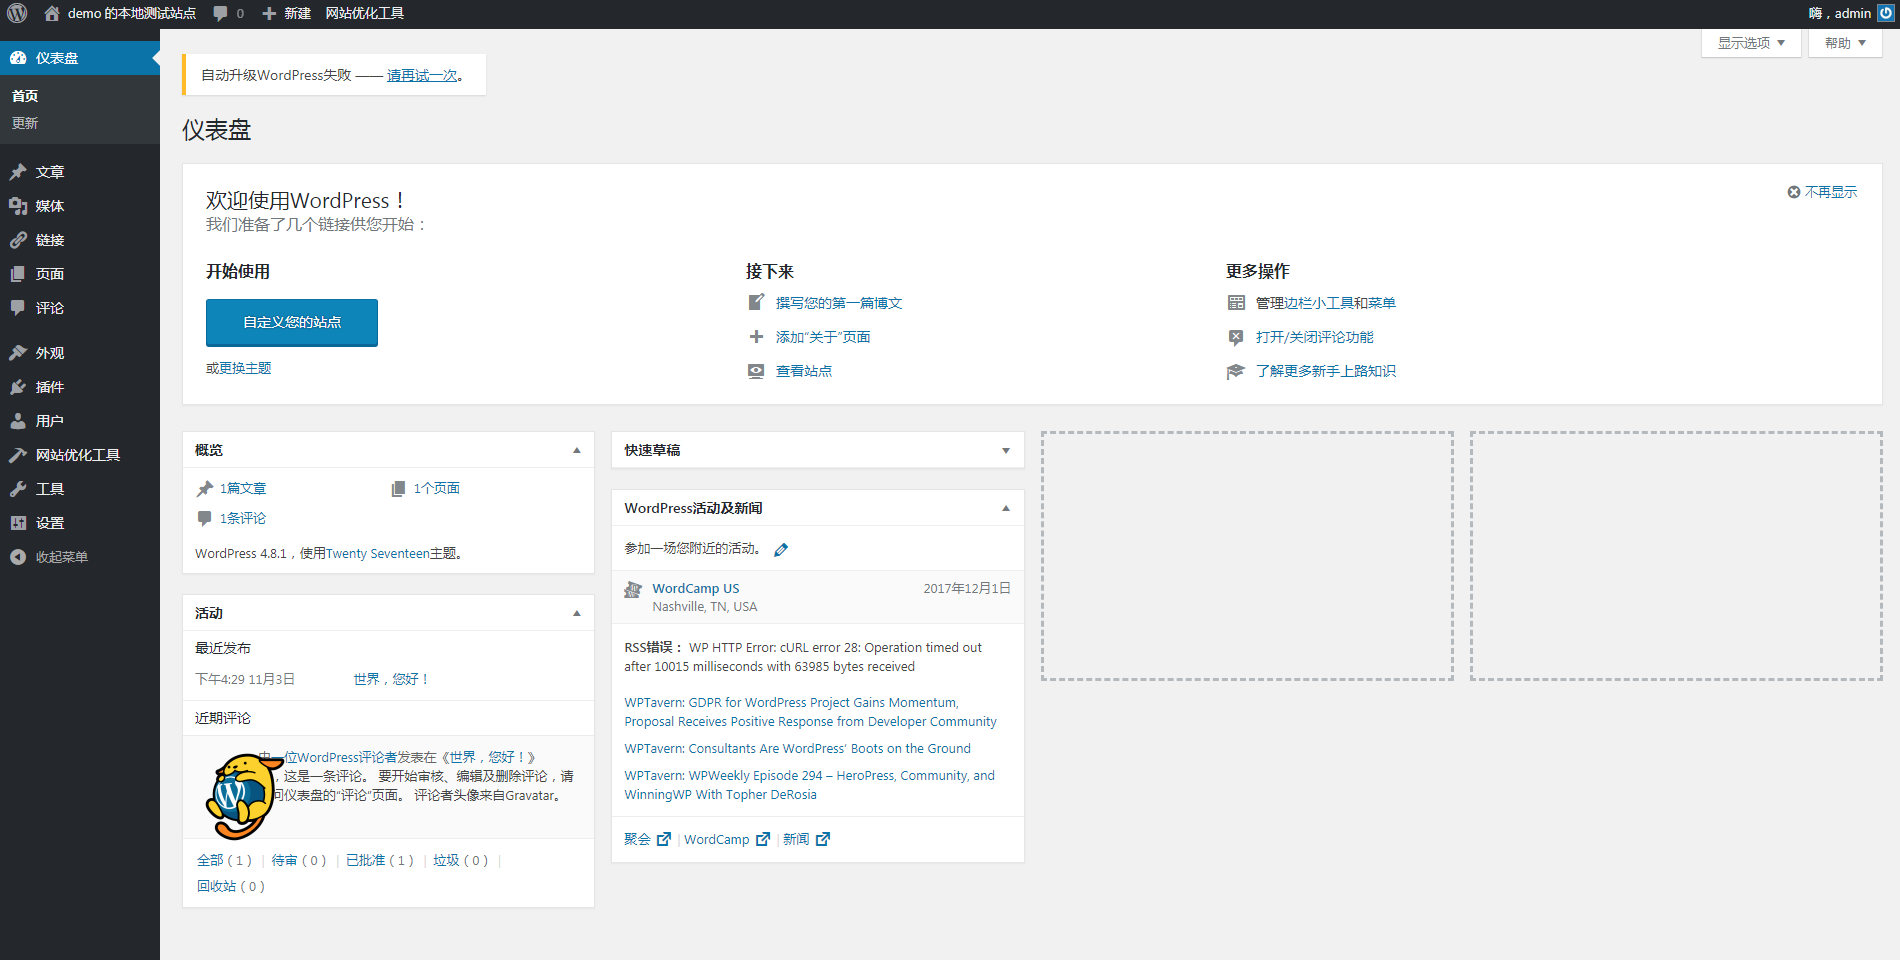Viewport: 1900px width, 960px height.
Task: Click the dismiss X icon beside 不再显示
Action: [x=1794, y=192]
